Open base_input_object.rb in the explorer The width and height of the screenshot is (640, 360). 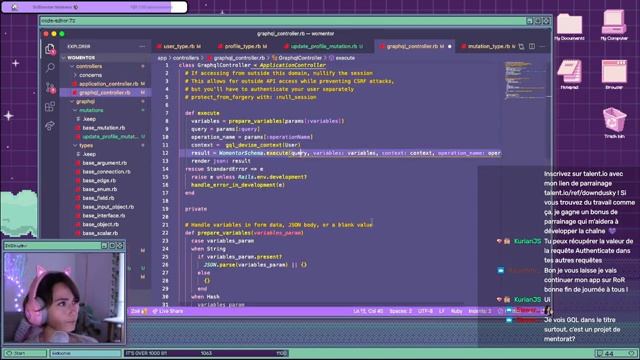pos(108,207)
